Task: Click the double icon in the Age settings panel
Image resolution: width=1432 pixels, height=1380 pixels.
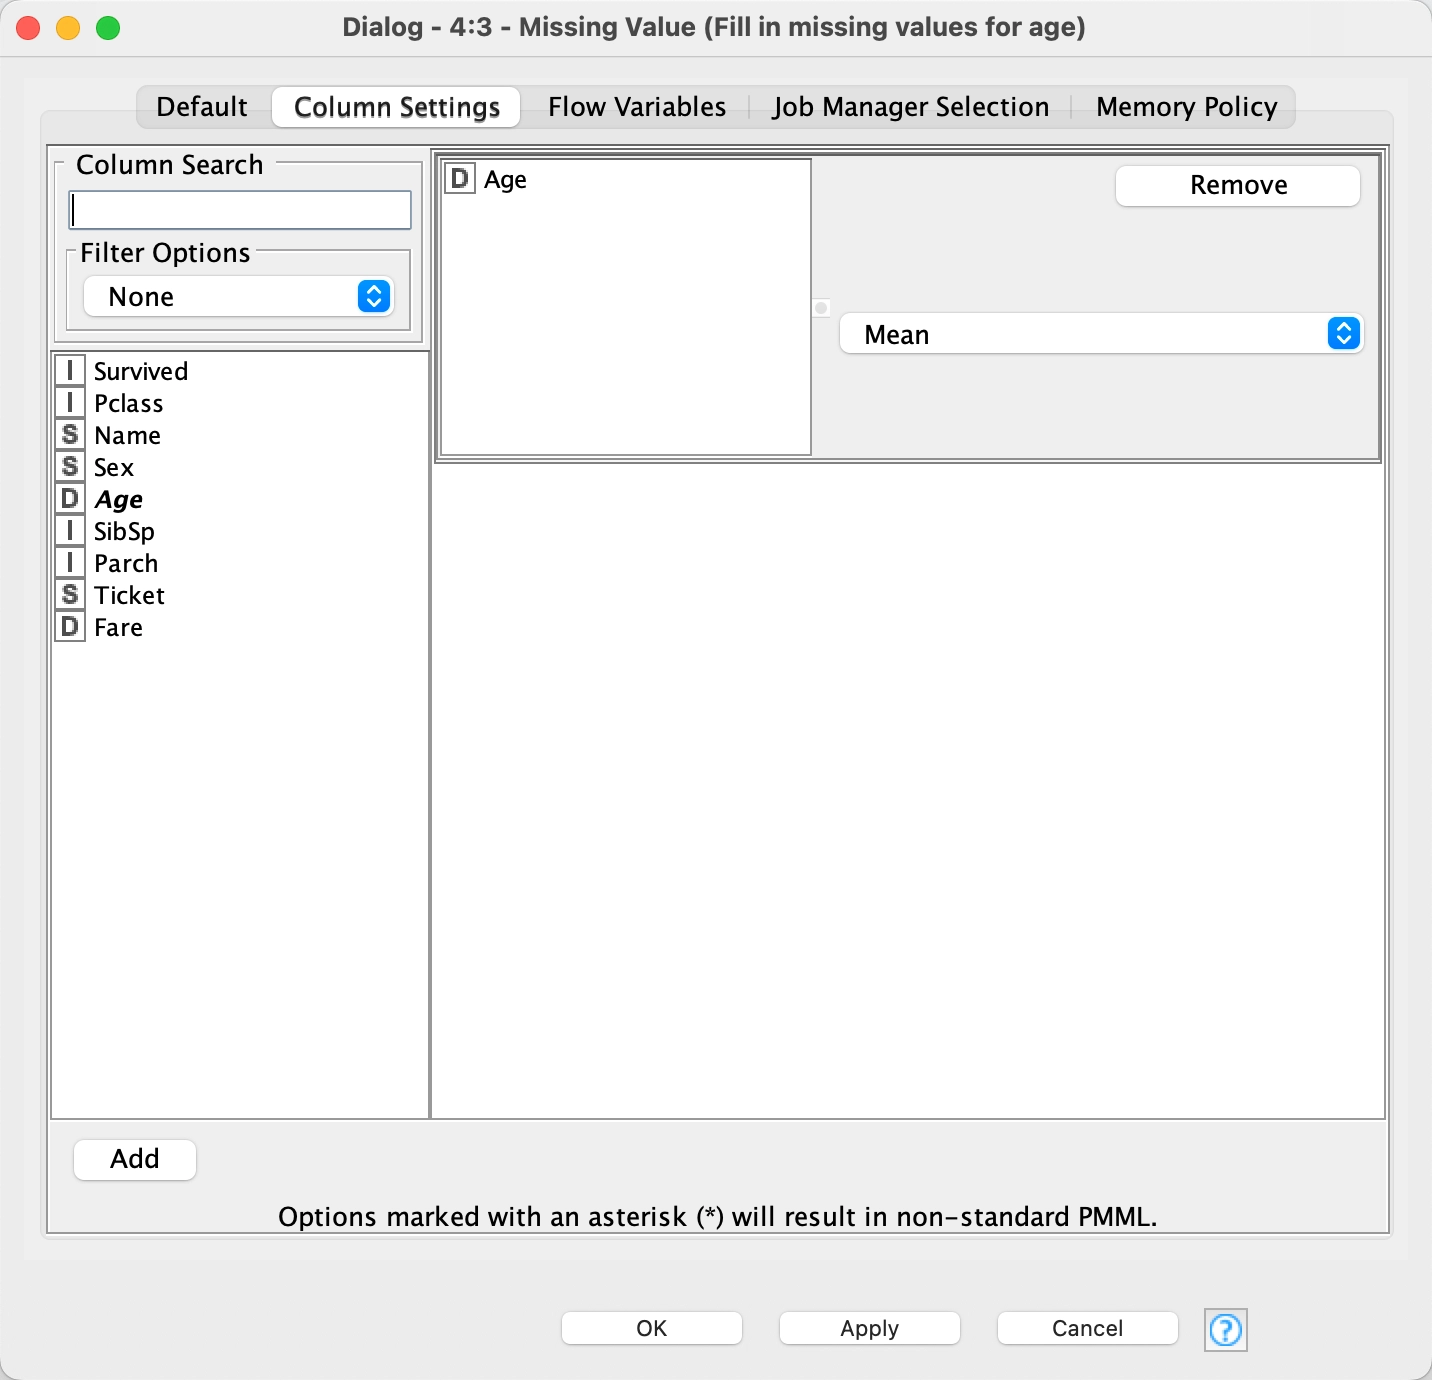Action: (x=459, y=179)
